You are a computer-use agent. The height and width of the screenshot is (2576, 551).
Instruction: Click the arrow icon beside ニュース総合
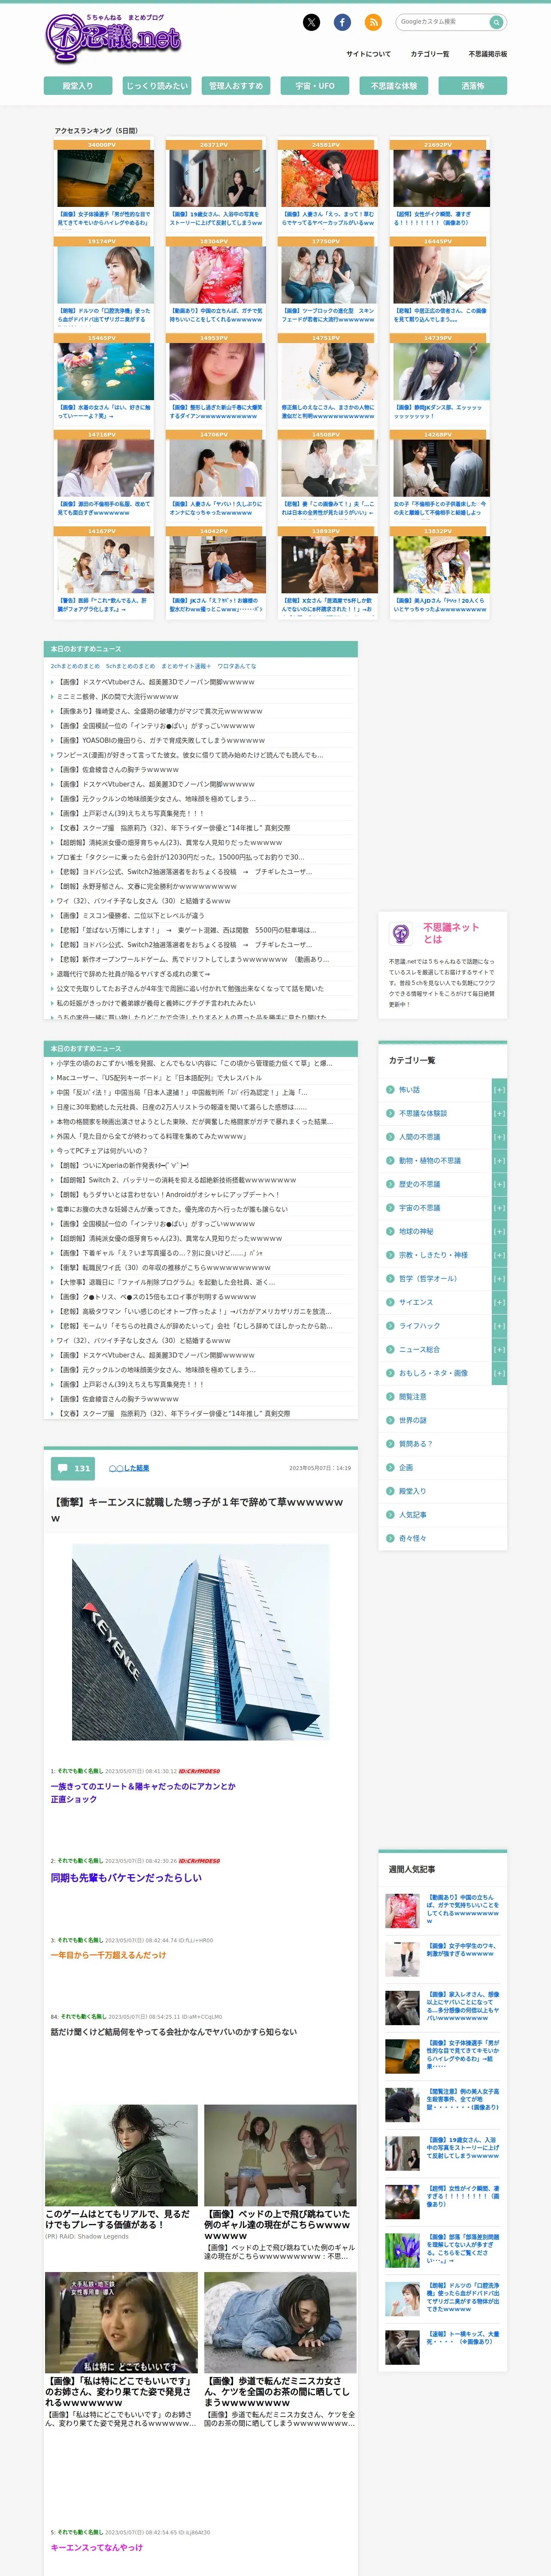(x=390, y=1349)
